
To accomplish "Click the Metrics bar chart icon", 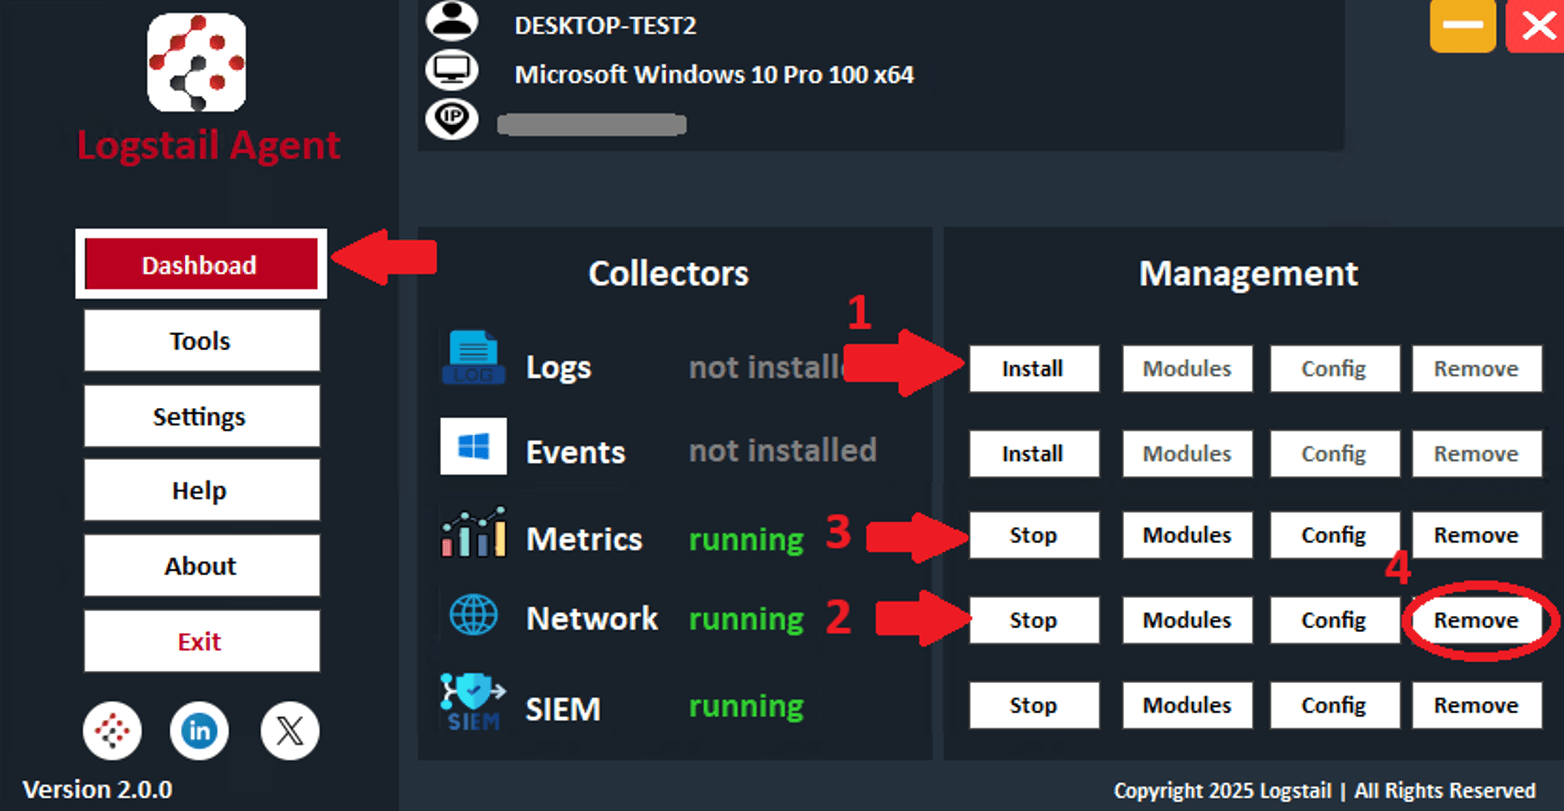I will (473, 532).
